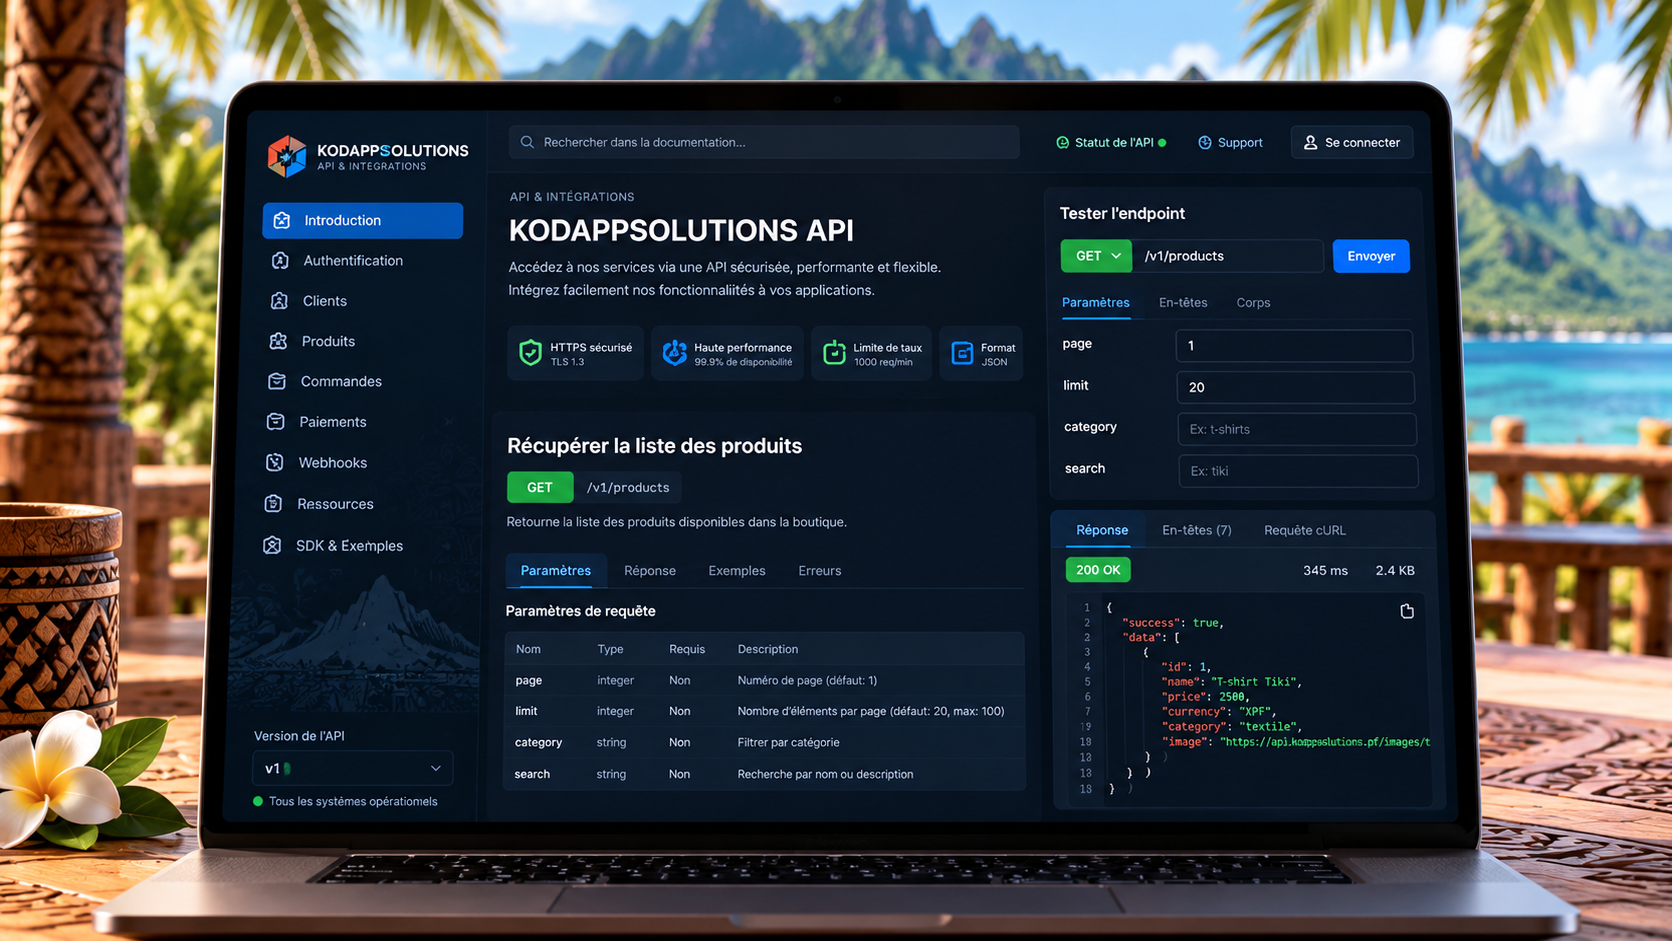Open the Exemples tab
The height and width of the screenshot is (941, 1672).
pos(737,571)
